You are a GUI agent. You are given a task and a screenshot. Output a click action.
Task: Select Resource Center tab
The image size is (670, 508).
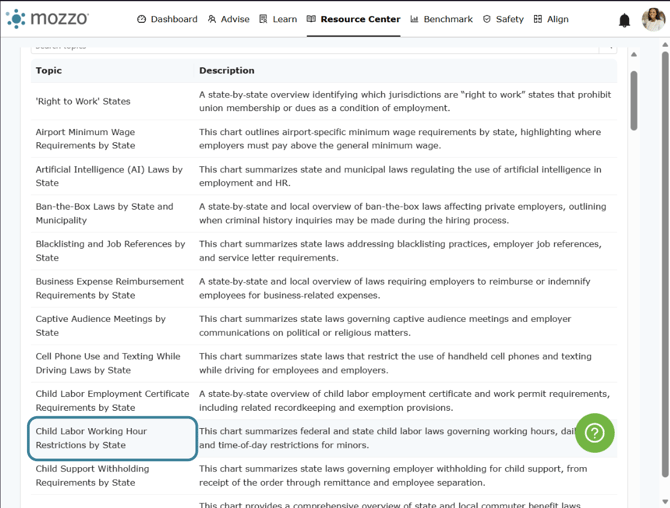pyautogui.click(x=354, y=19)
